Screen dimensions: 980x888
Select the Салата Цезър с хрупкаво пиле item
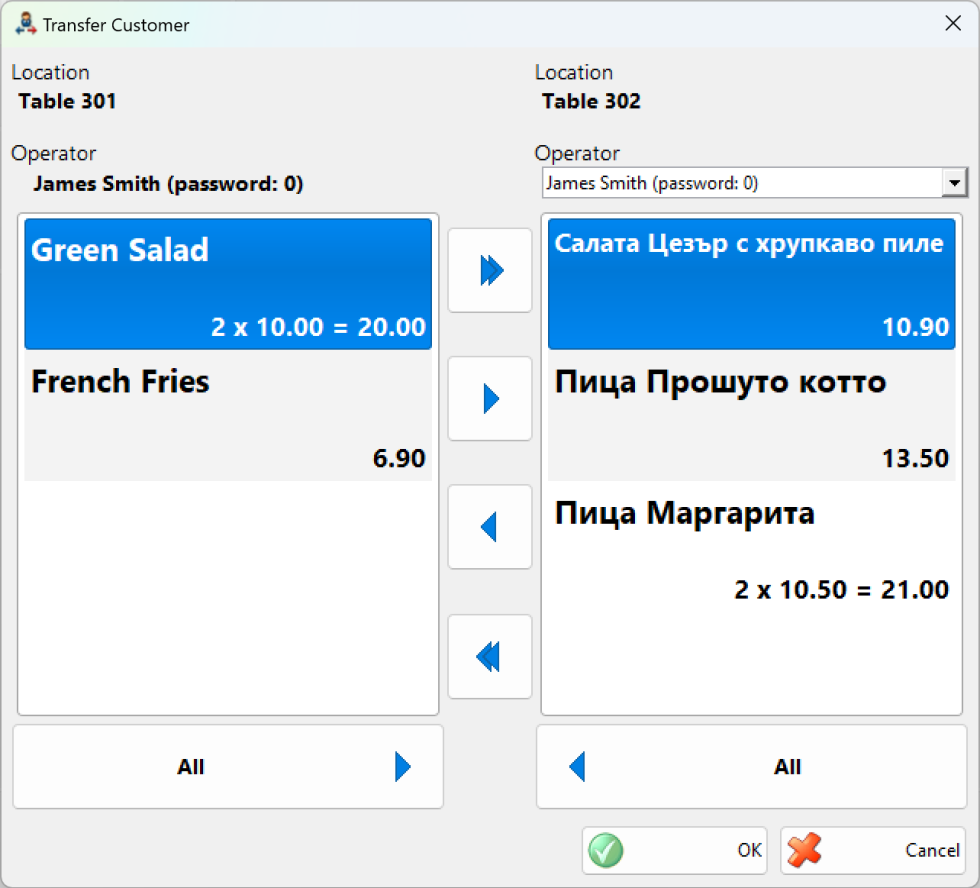click(751, 284)
